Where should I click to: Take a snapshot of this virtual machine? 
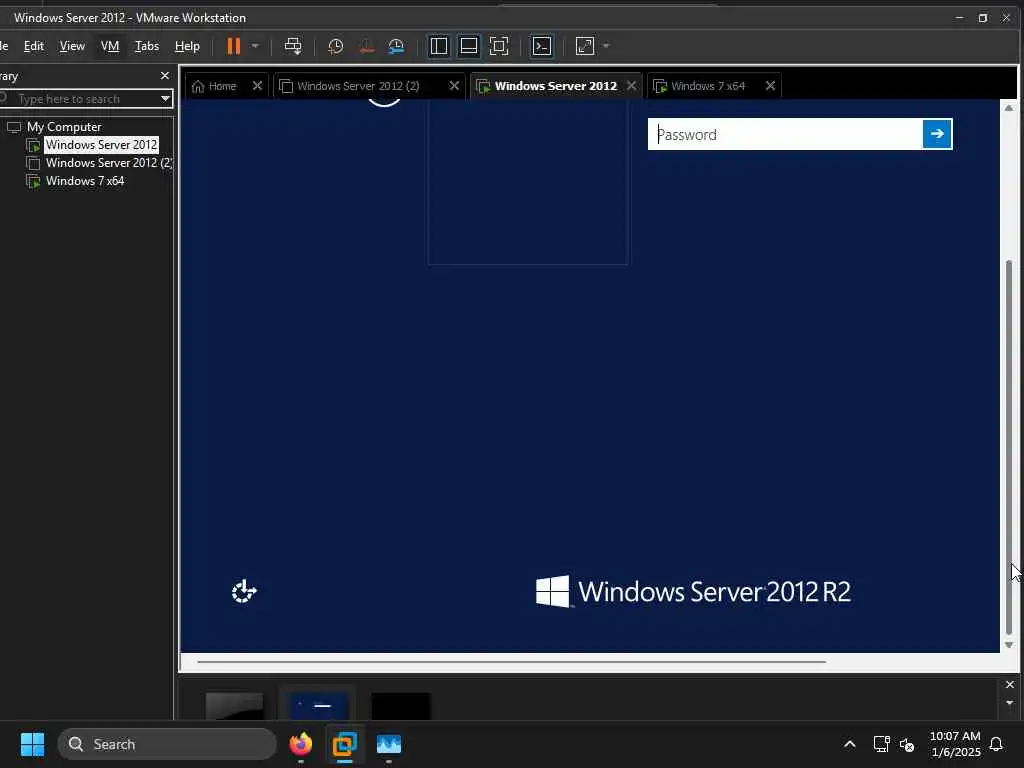[336, 46]
